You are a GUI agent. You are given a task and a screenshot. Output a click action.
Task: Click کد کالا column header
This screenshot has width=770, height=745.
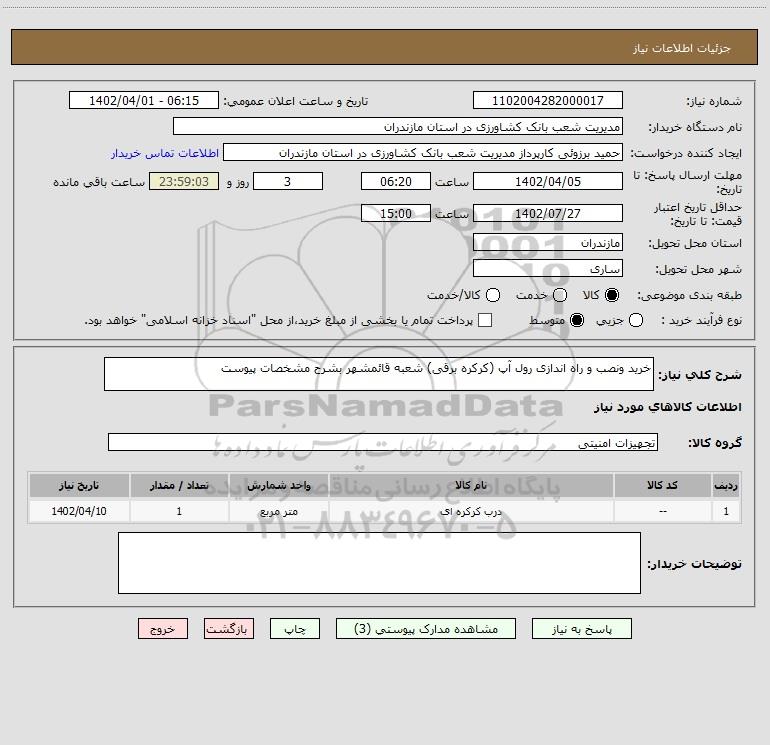click(662, 485)
